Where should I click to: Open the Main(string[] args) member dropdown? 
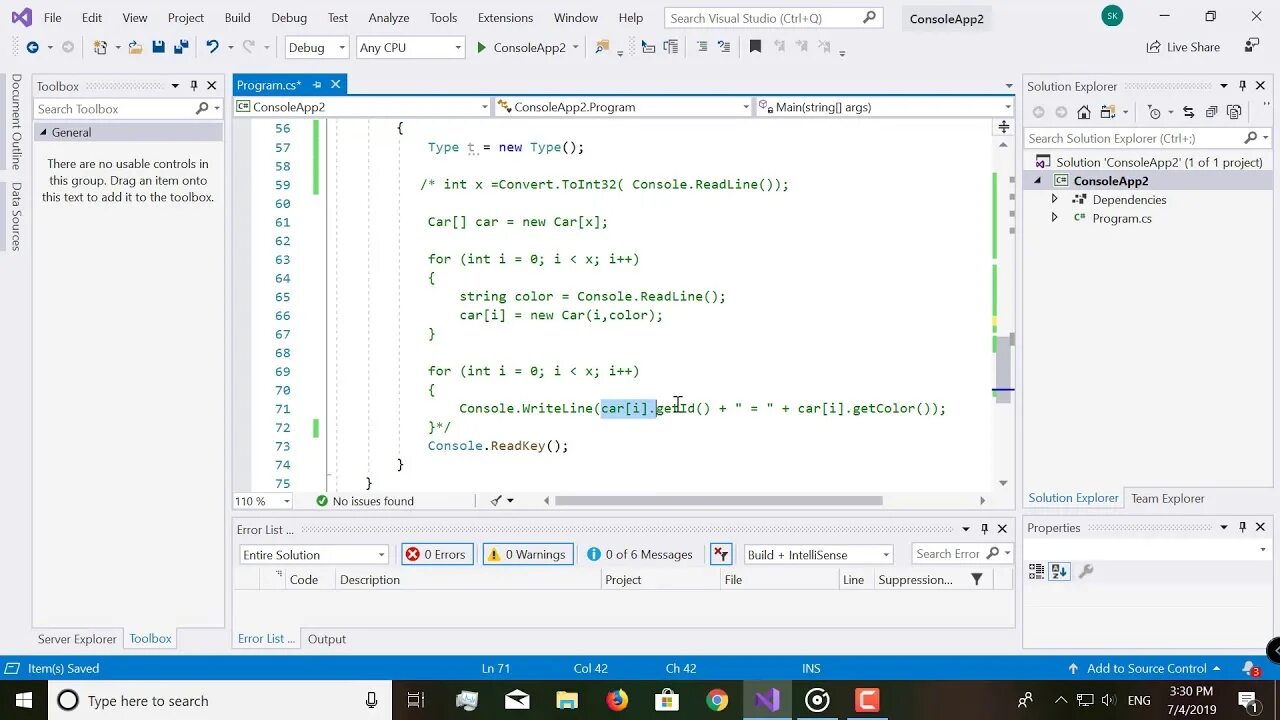click(x=885, y=107)
